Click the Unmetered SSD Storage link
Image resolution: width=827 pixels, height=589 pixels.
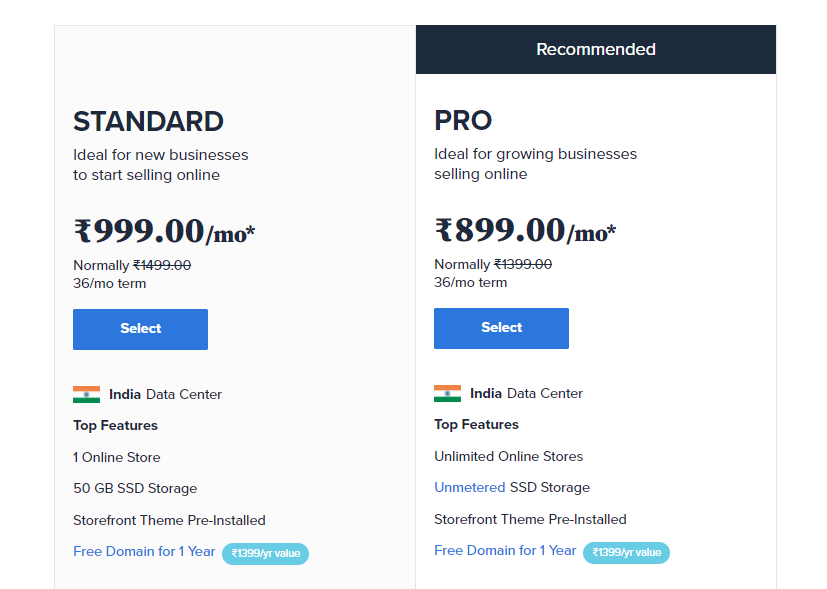pyautogui.click(x=469, y=487)
